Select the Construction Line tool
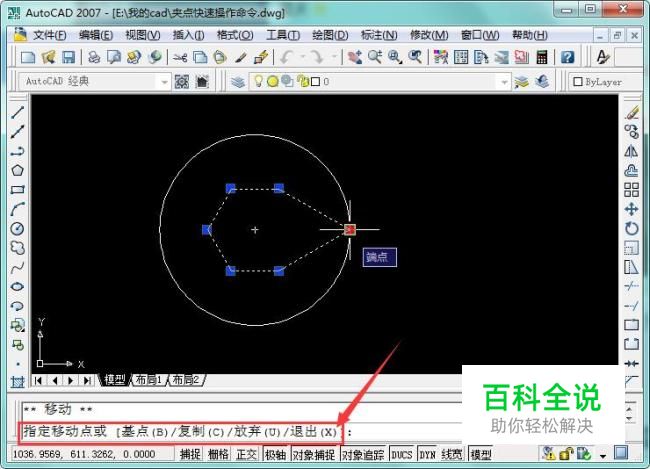This screenshot has width=650, height=469. pos(17,132)
